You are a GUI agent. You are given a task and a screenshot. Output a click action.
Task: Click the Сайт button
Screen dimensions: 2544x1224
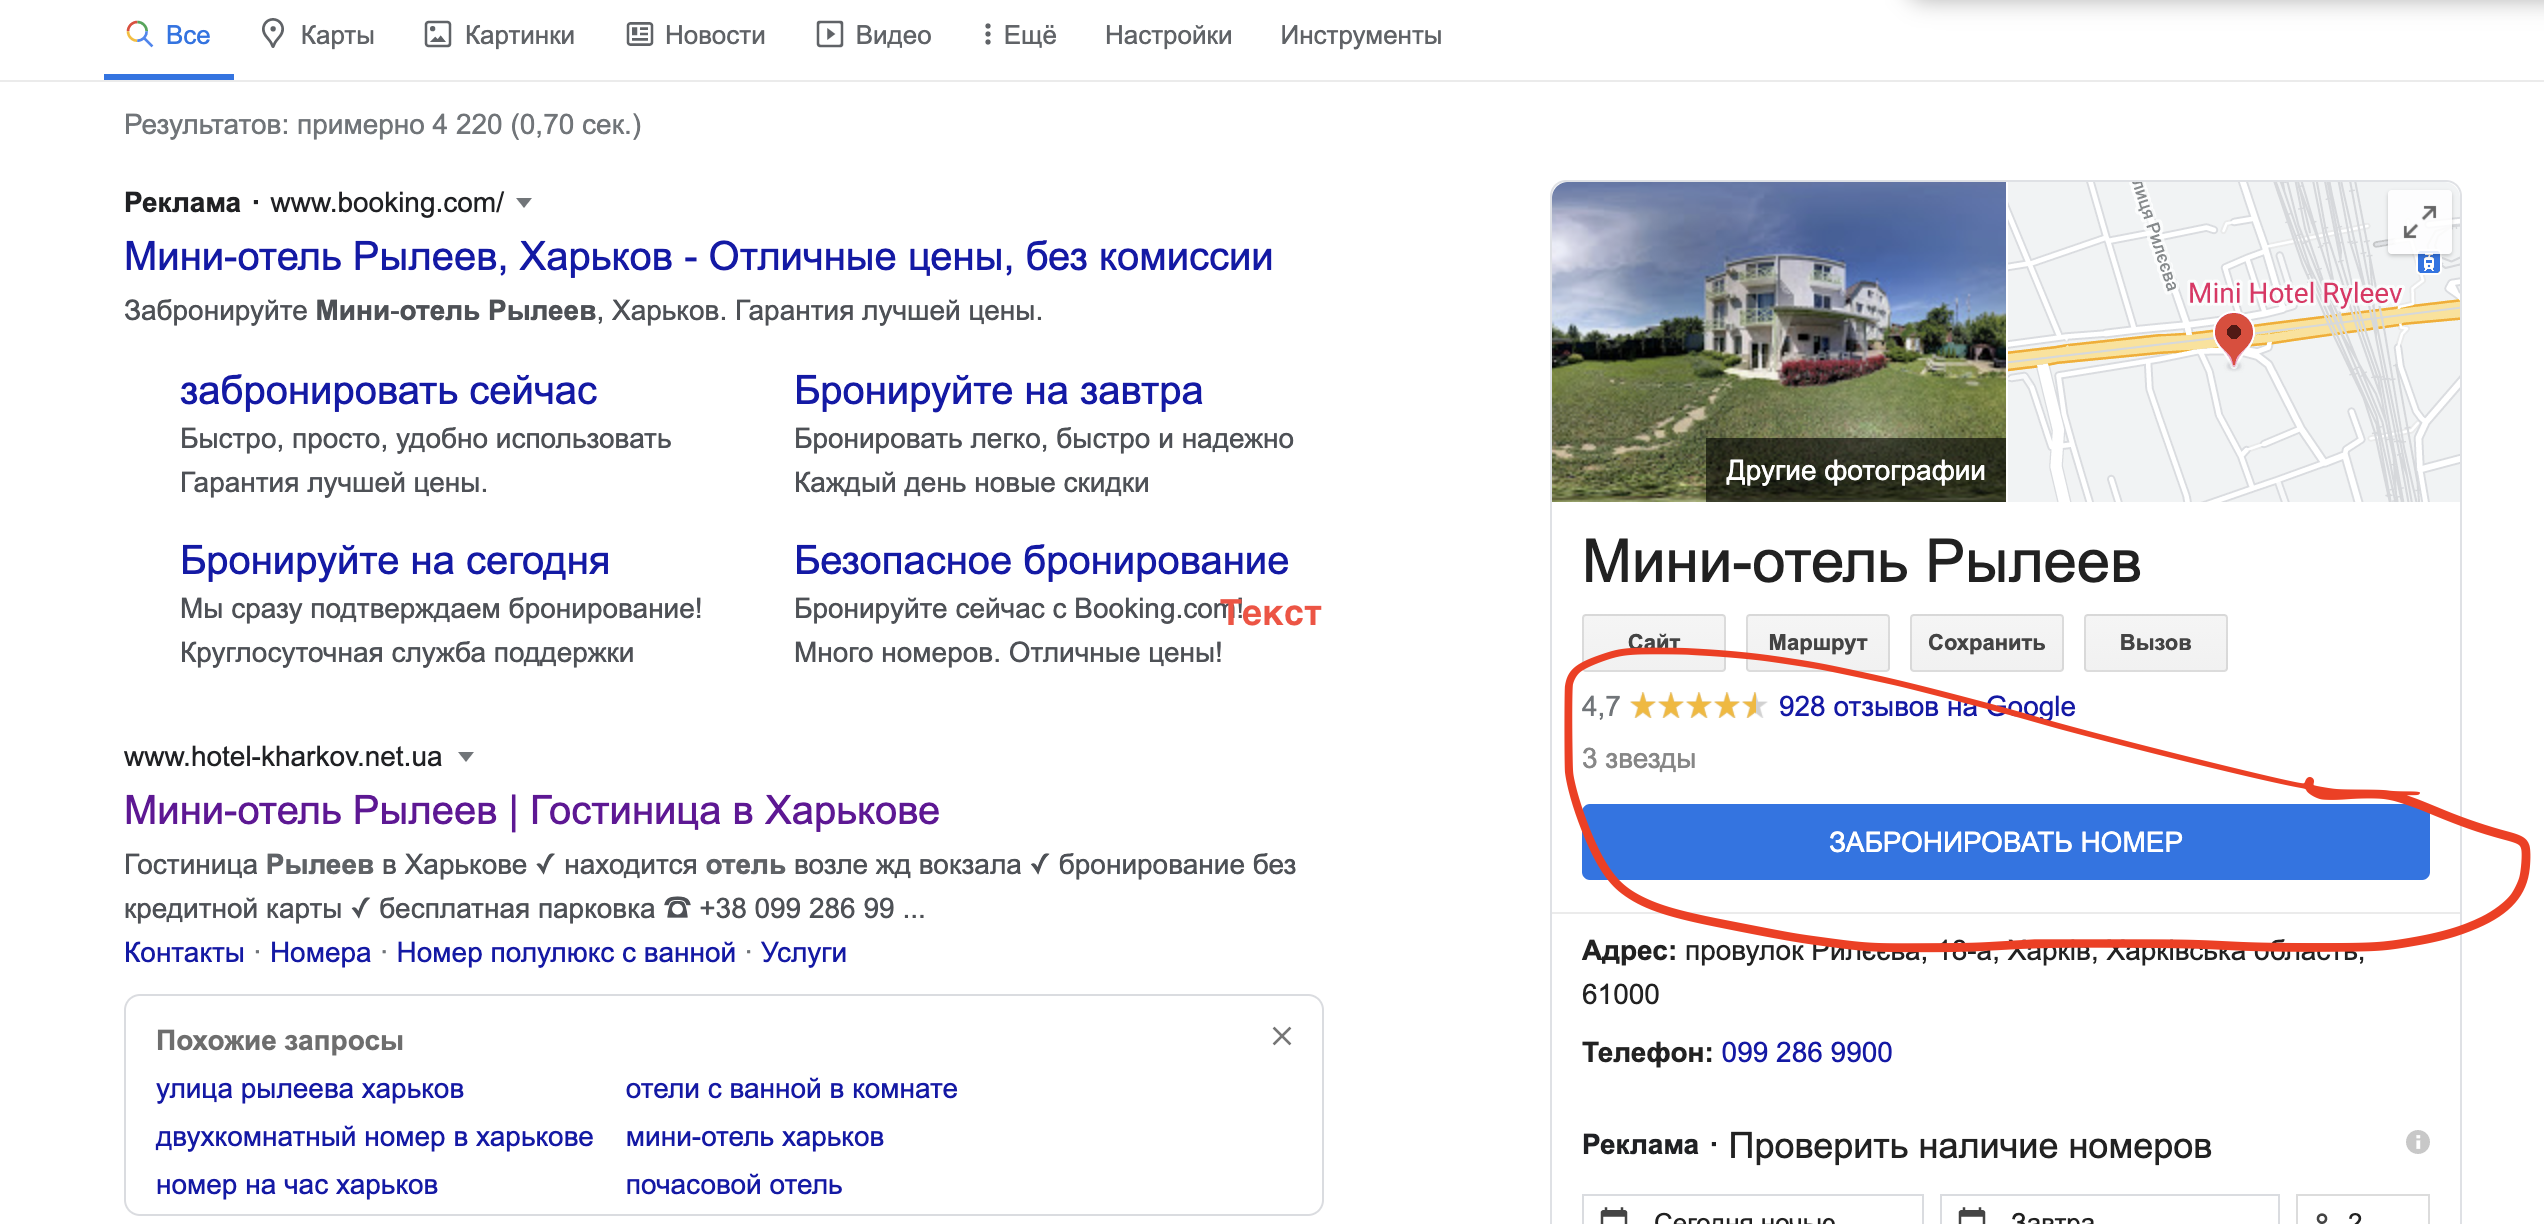click(1653, 642)
